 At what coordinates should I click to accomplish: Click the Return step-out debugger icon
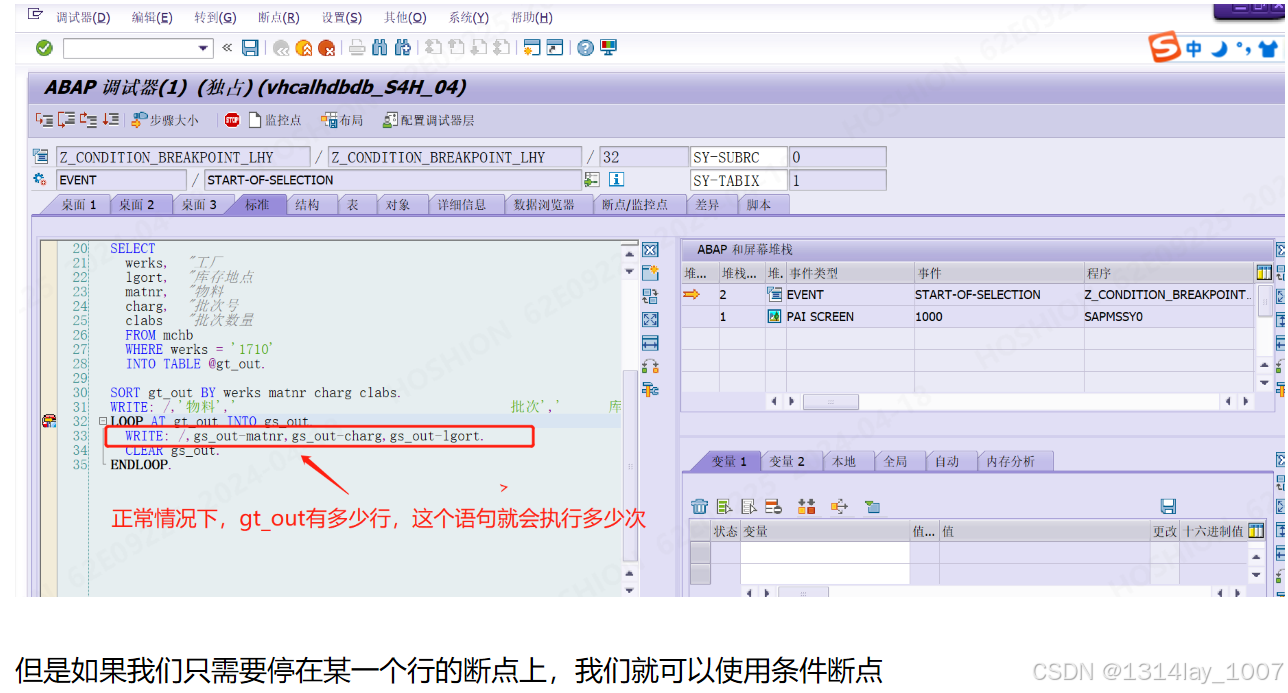88,120
